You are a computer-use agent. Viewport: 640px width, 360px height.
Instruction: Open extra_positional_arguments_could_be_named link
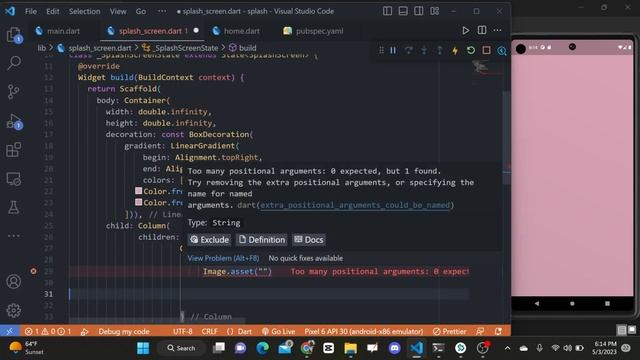point(355,205)
